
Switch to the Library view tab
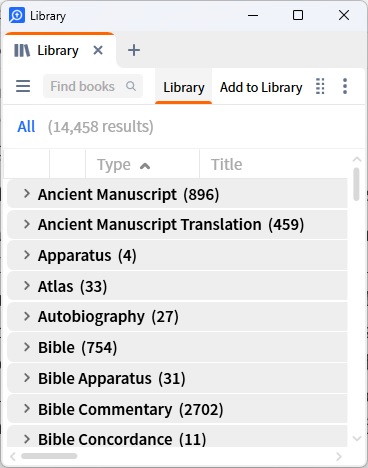(184, 87)
